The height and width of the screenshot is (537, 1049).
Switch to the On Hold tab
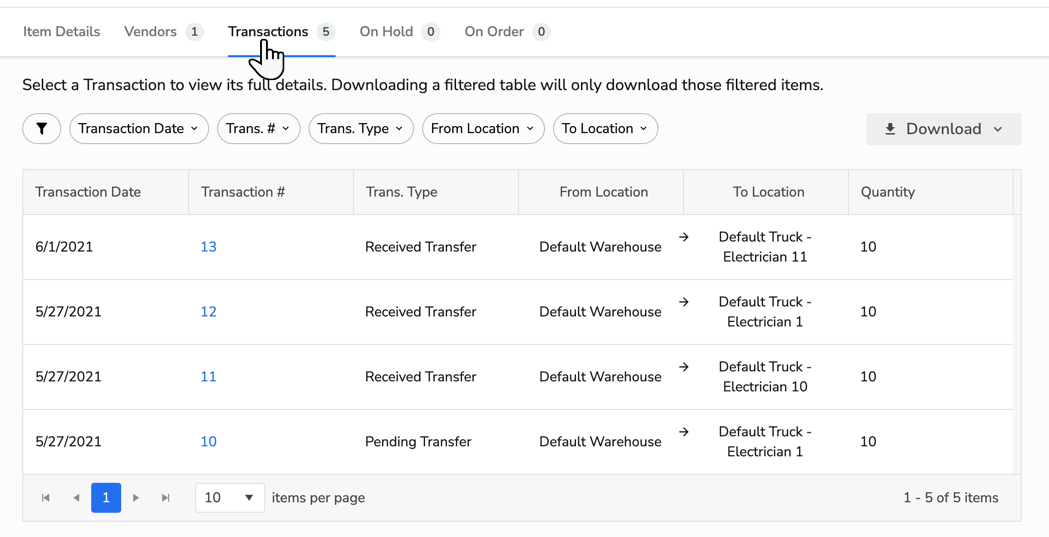pyautogui.click(x=398, y=32)
